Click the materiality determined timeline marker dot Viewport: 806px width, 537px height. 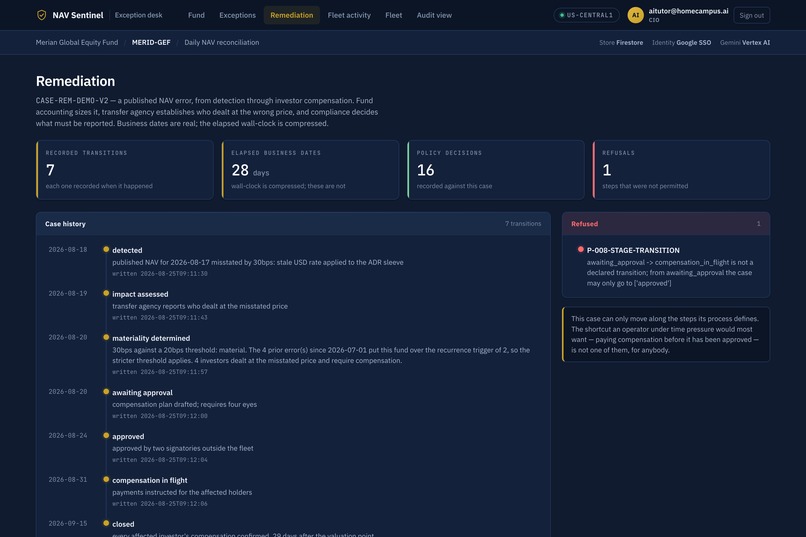[x=106, y=338]
